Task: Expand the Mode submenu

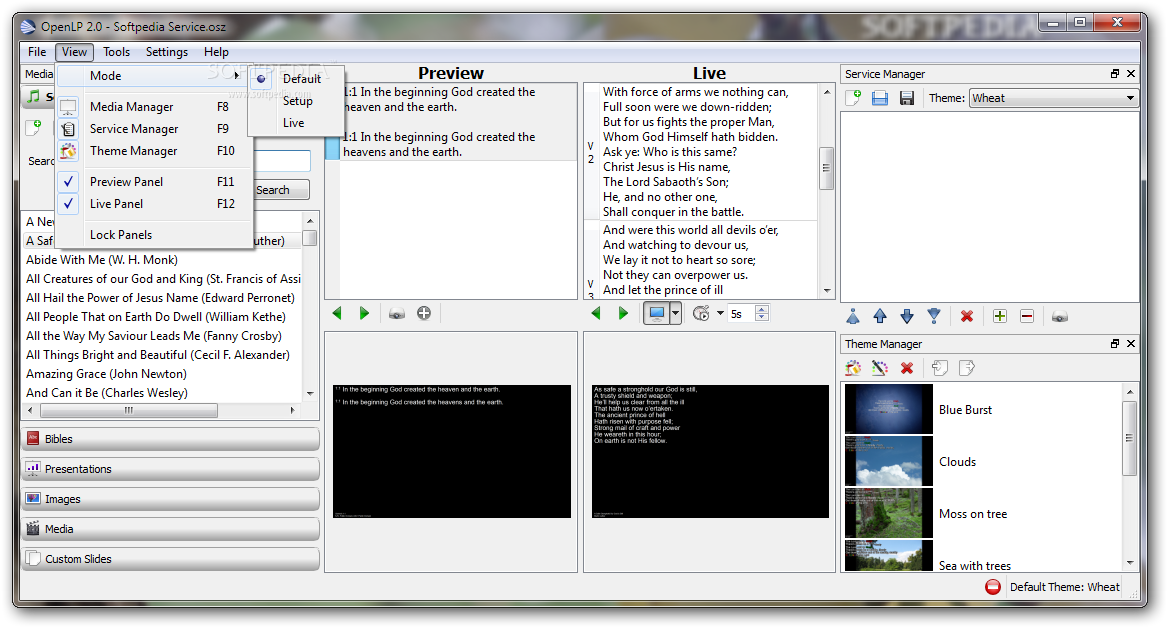Action: pos(155,76)
